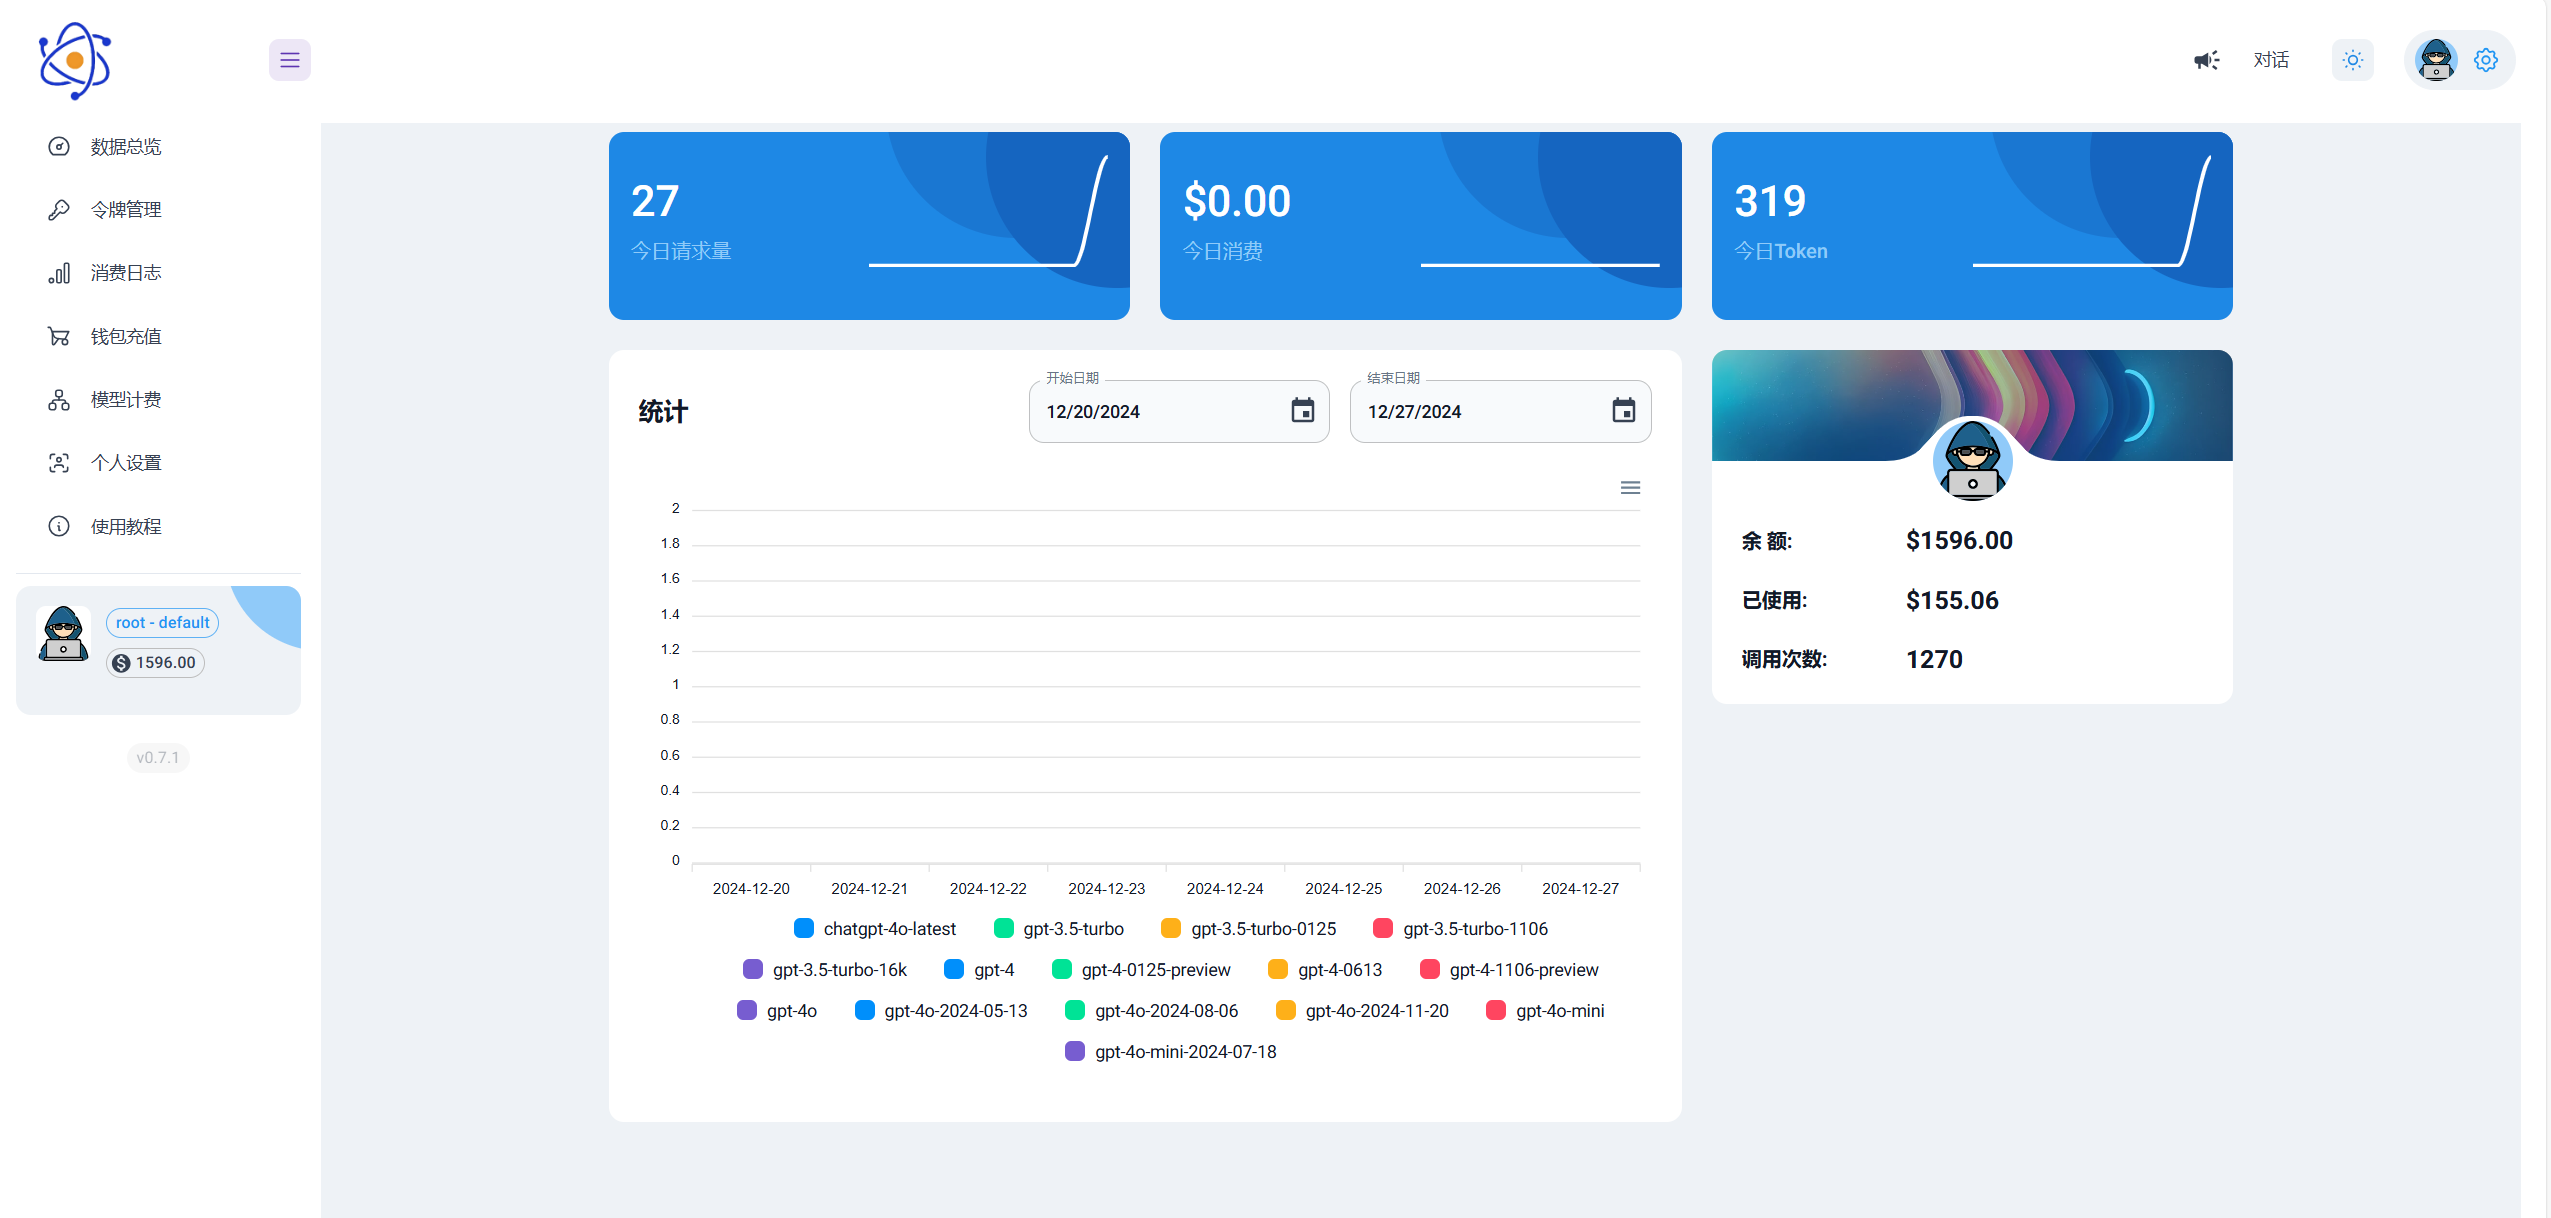Click the end date calendar icon
Image resolution: width=2551 pixels, height=1218 pixels.
(1624, 411)
